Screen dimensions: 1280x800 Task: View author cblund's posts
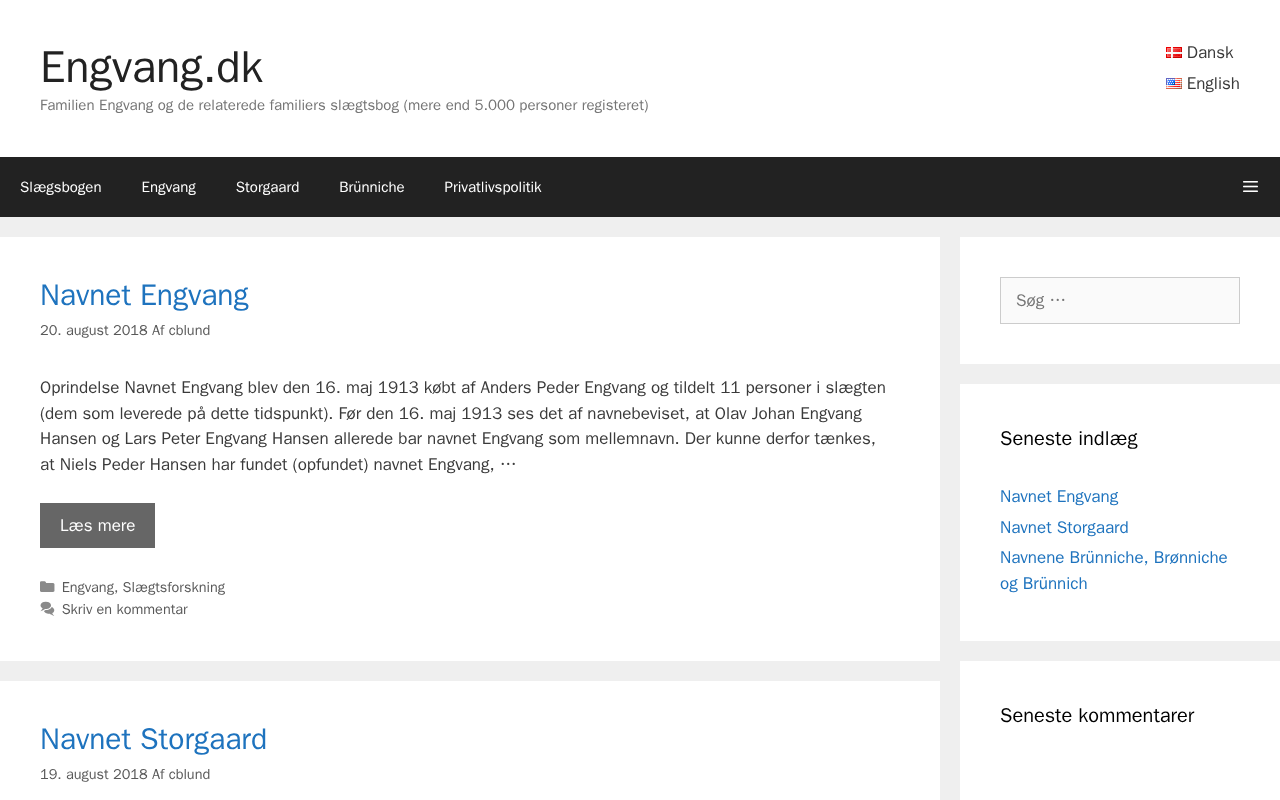pyautogui.click(x=189, y=330)
